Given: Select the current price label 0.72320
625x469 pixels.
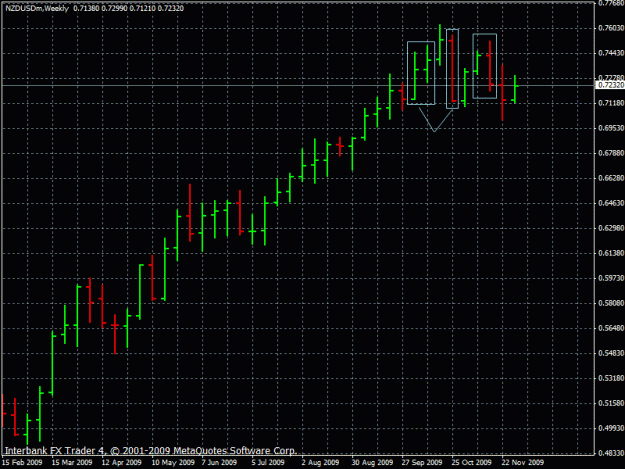Looking at the screenshot, I should (611, 85).
